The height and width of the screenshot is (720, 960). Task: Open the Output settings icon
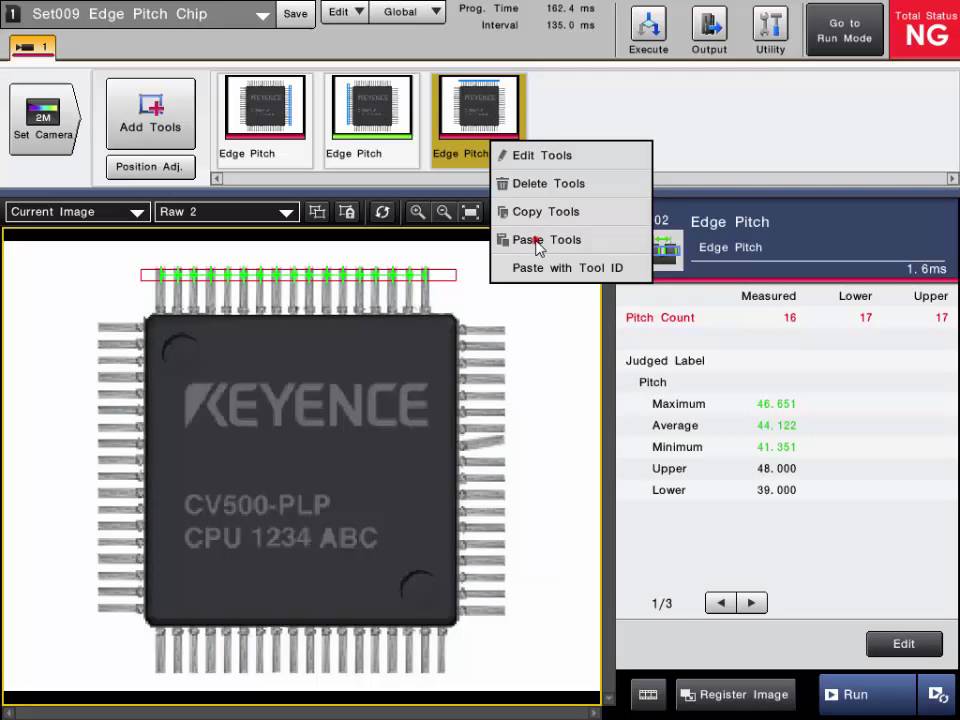click(x=709, y=29)
